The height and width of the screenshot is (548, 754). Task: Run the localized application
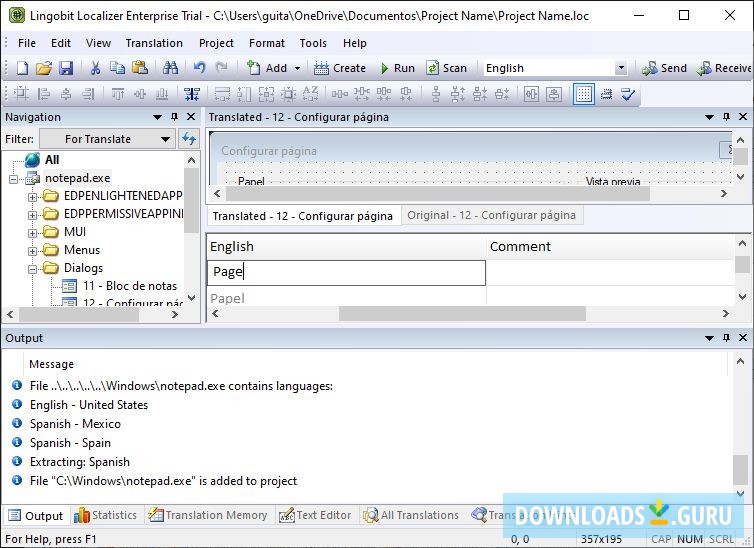(x=398, y=68)
